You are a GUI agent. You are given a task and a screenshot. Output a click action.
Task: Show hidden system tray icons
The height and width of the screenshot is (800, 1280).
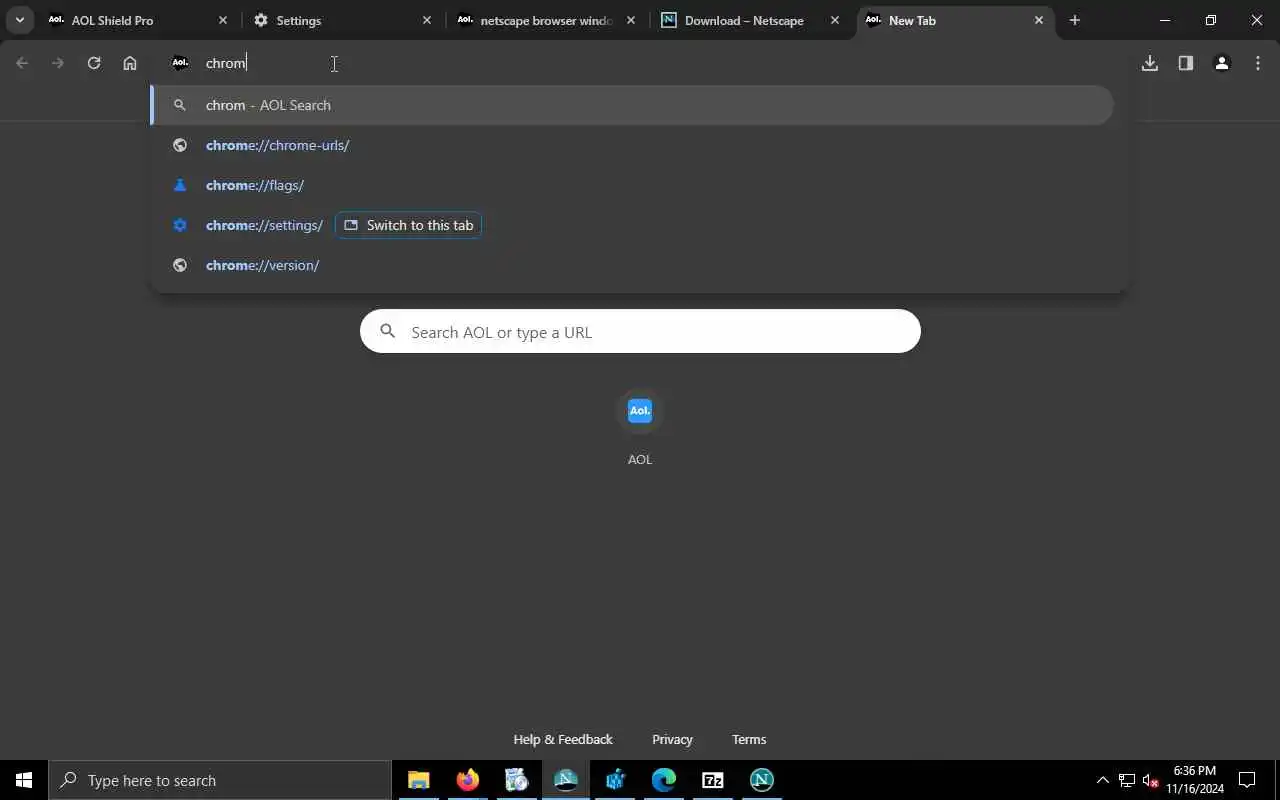pos(1103,780)
